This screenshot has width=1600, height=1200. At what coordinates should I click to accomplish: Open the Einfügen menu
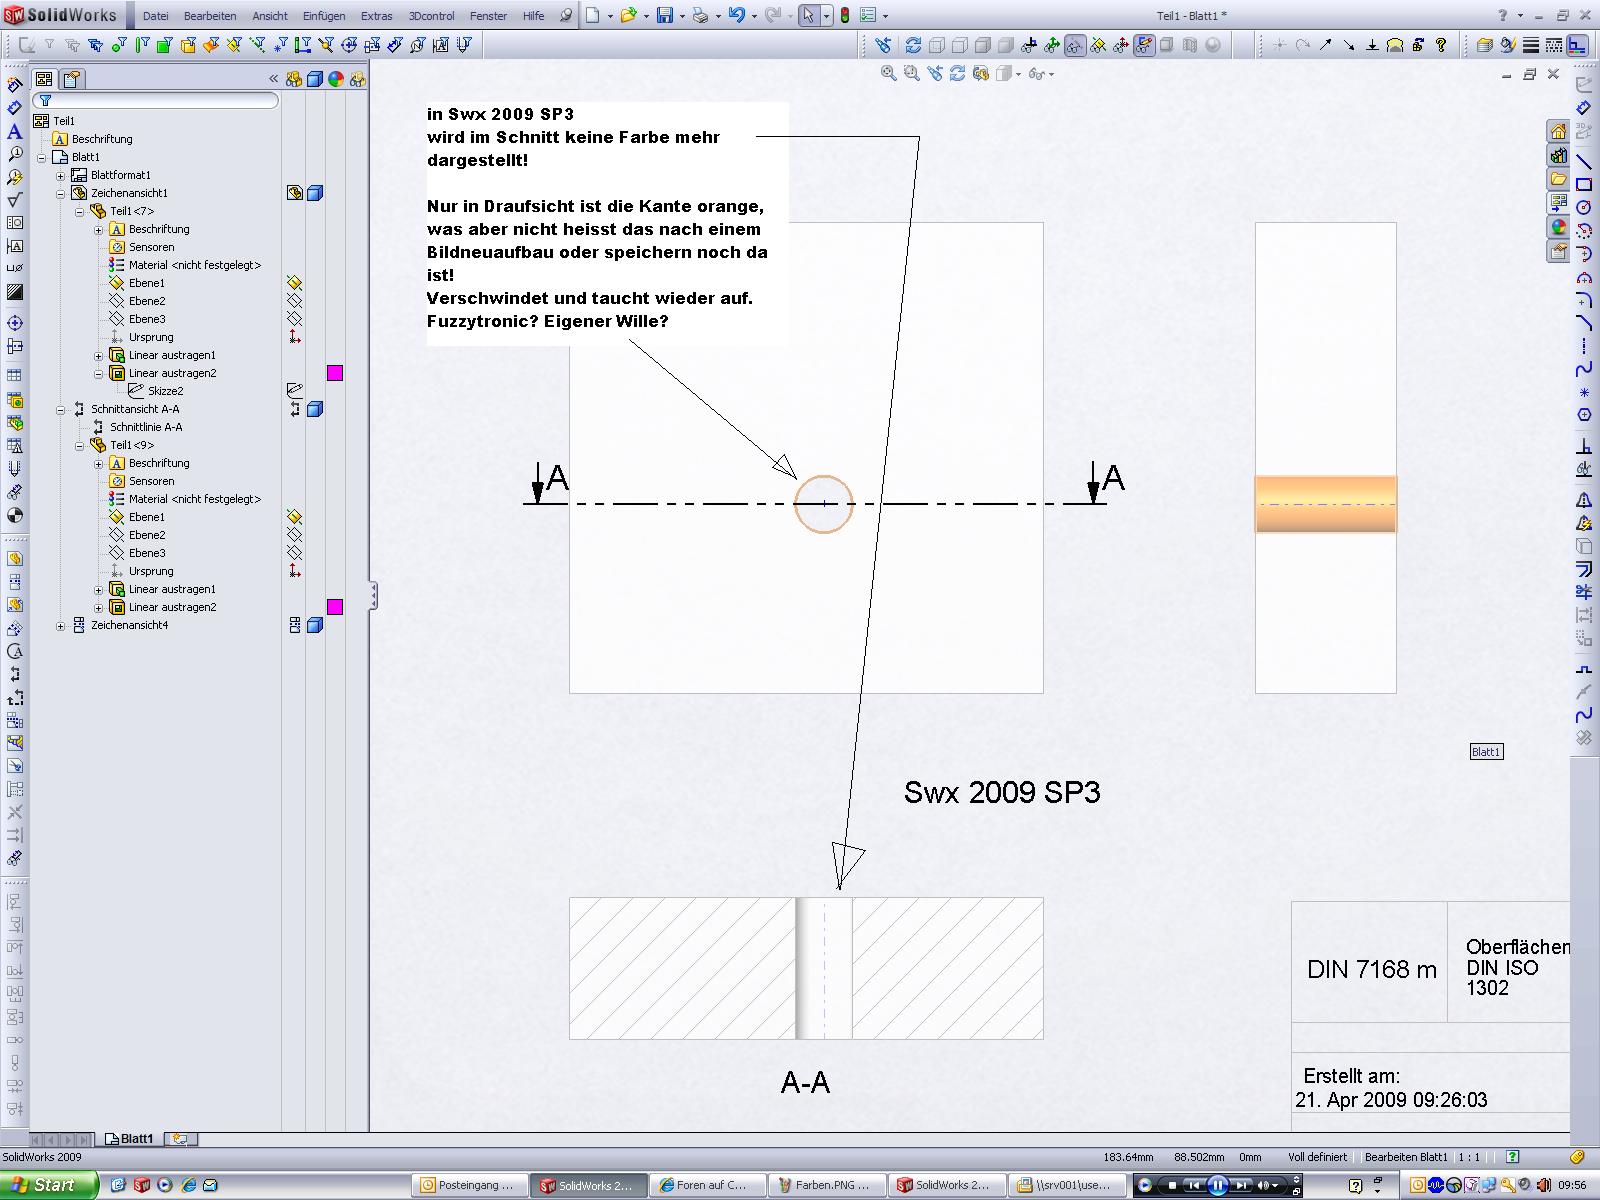324,16
